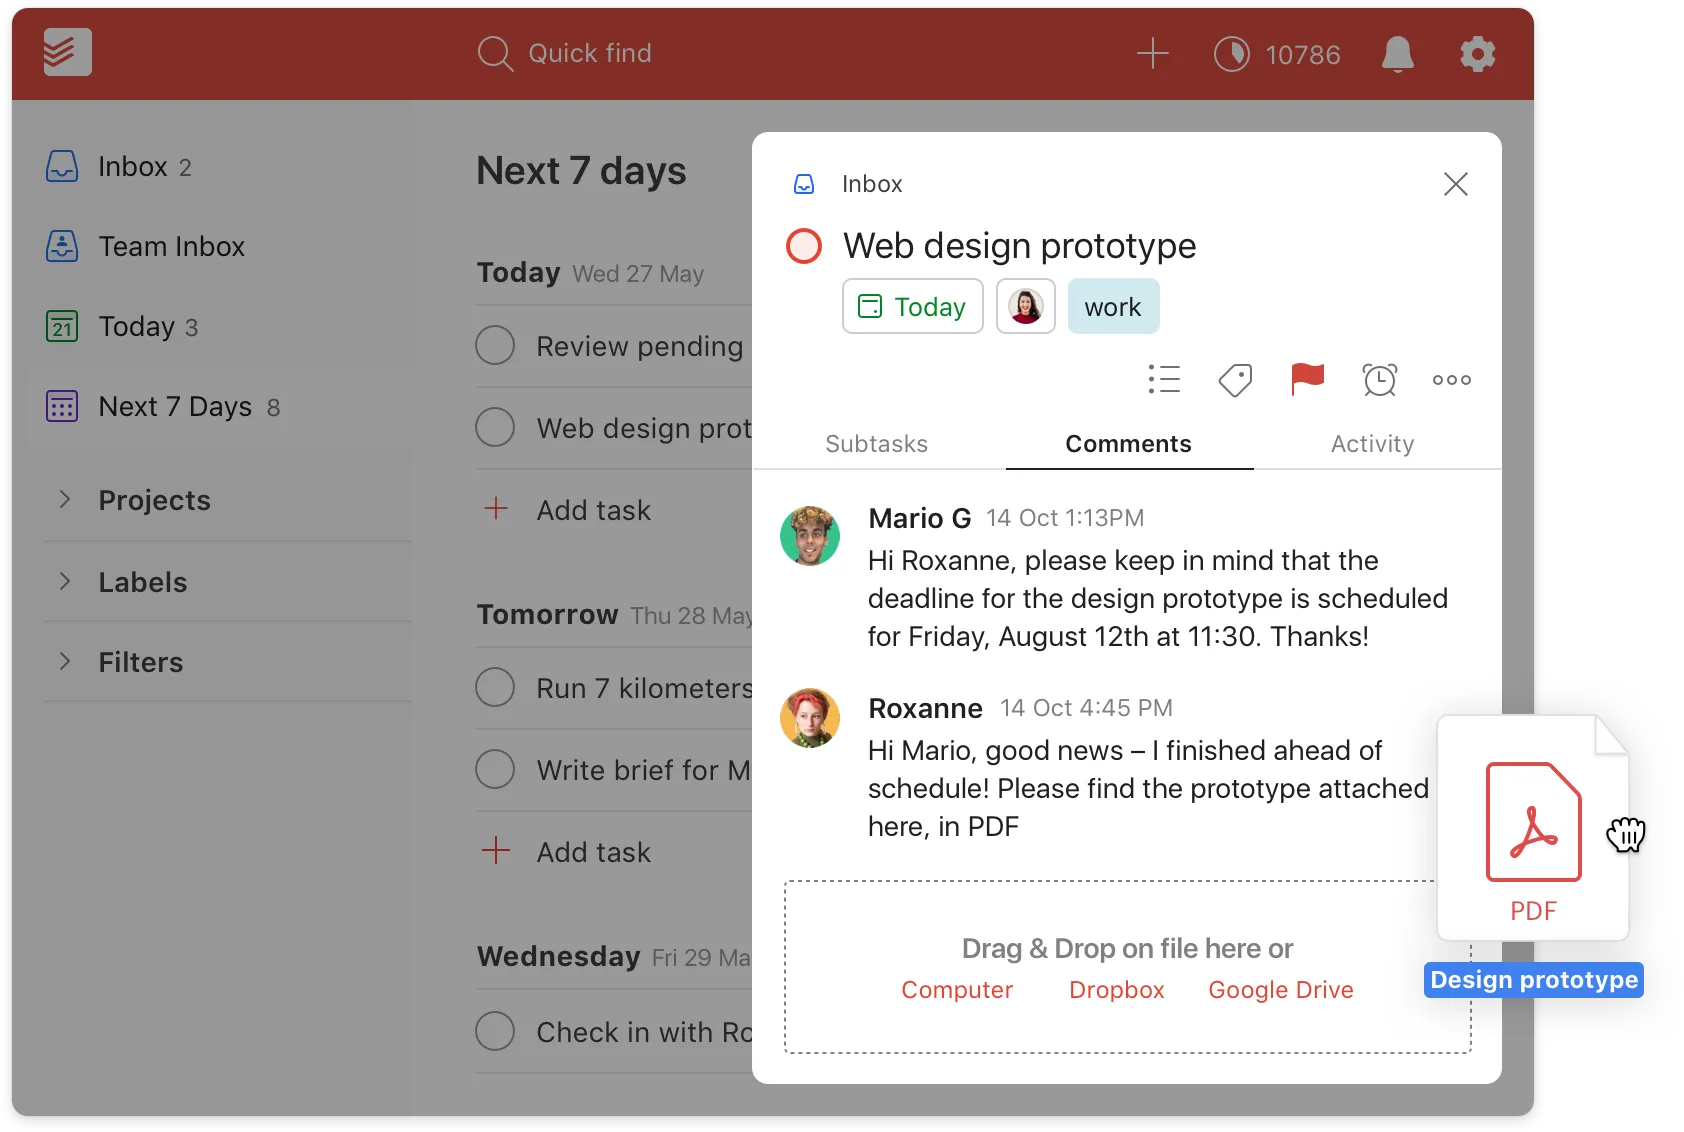Image resolution: width=1684 pixels, height=1132 pixels.
Task: Click Add task under Tomorrow
Action: click(x=567, y=852)
